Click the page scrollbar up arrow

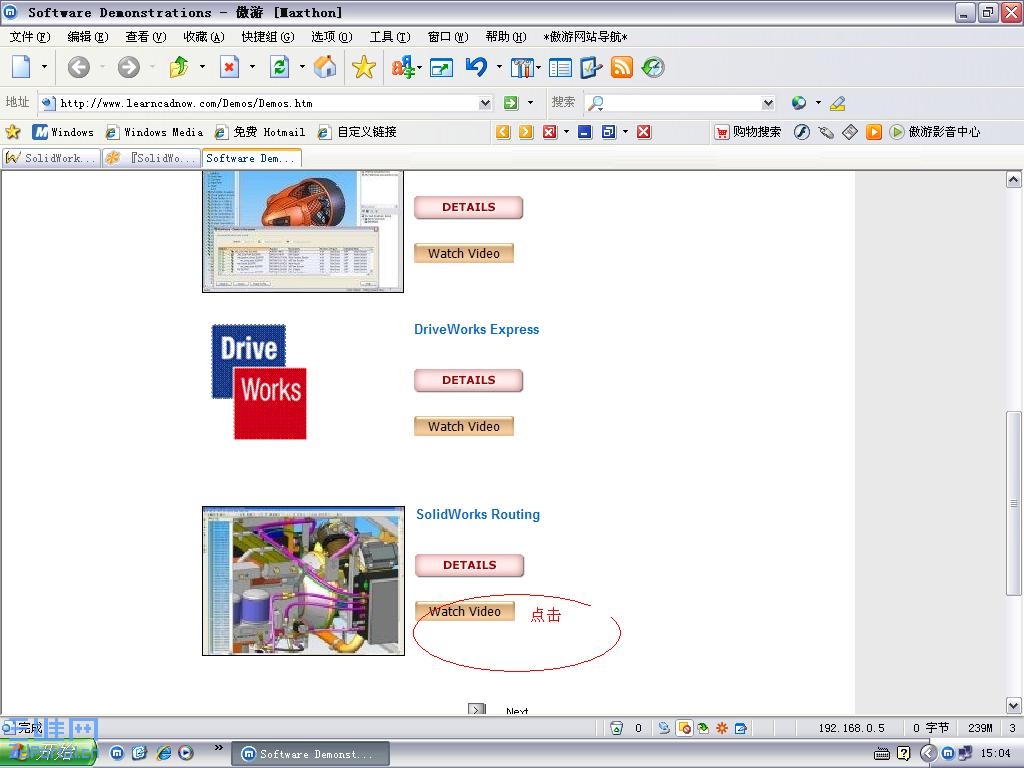(1014, 180)
